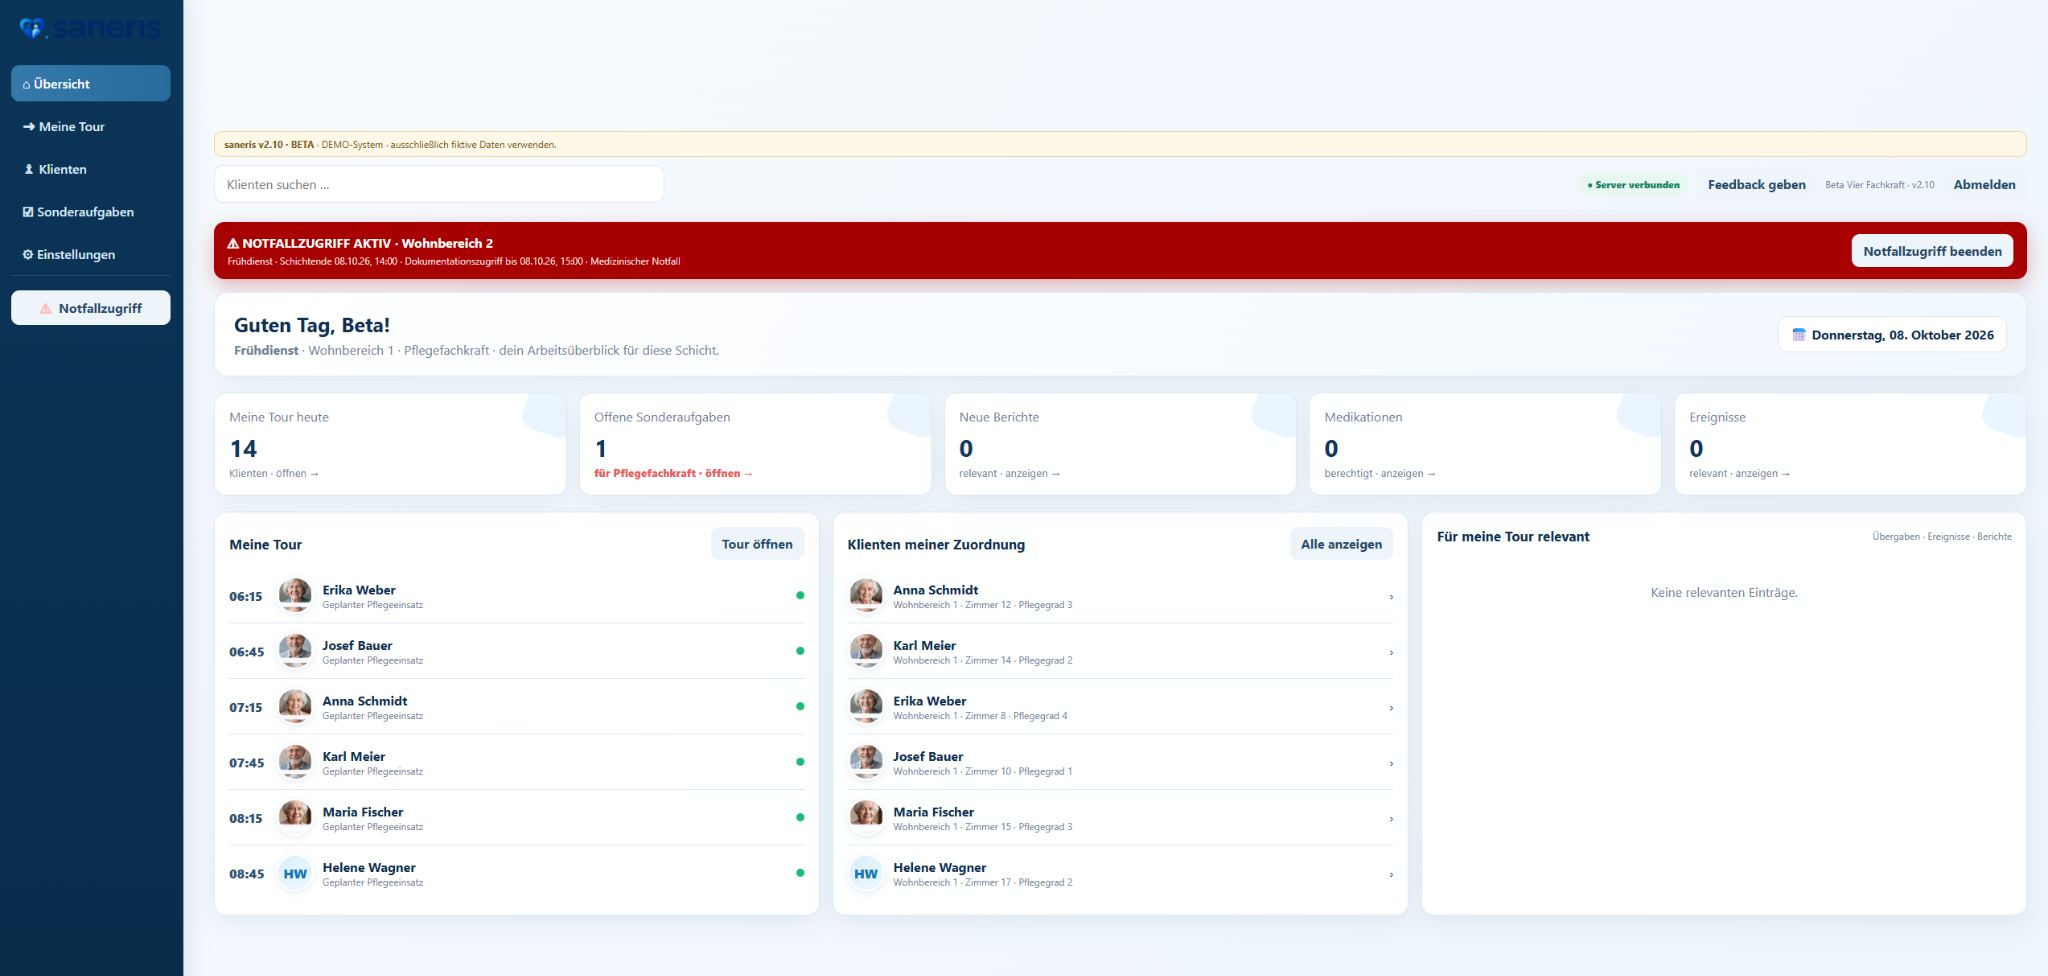Click Maria Fischer's avatar in Meine Tour
This screenshot has width=2048, height=976.
(295, 817)
